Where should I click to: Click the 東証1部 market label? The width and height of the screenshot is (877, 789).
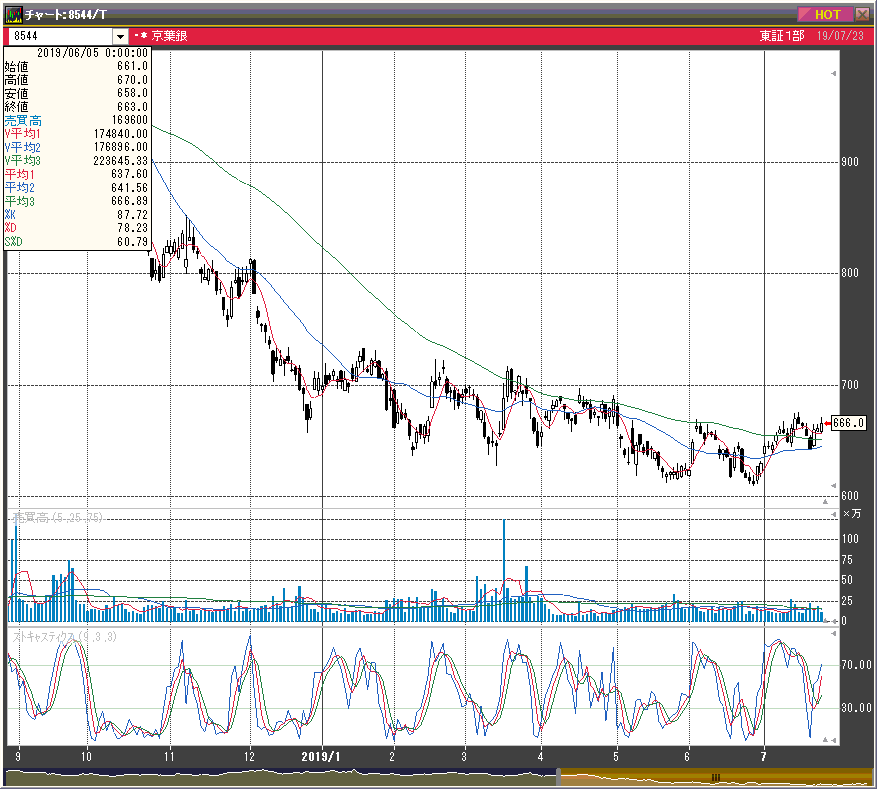[x=781, y=36]
